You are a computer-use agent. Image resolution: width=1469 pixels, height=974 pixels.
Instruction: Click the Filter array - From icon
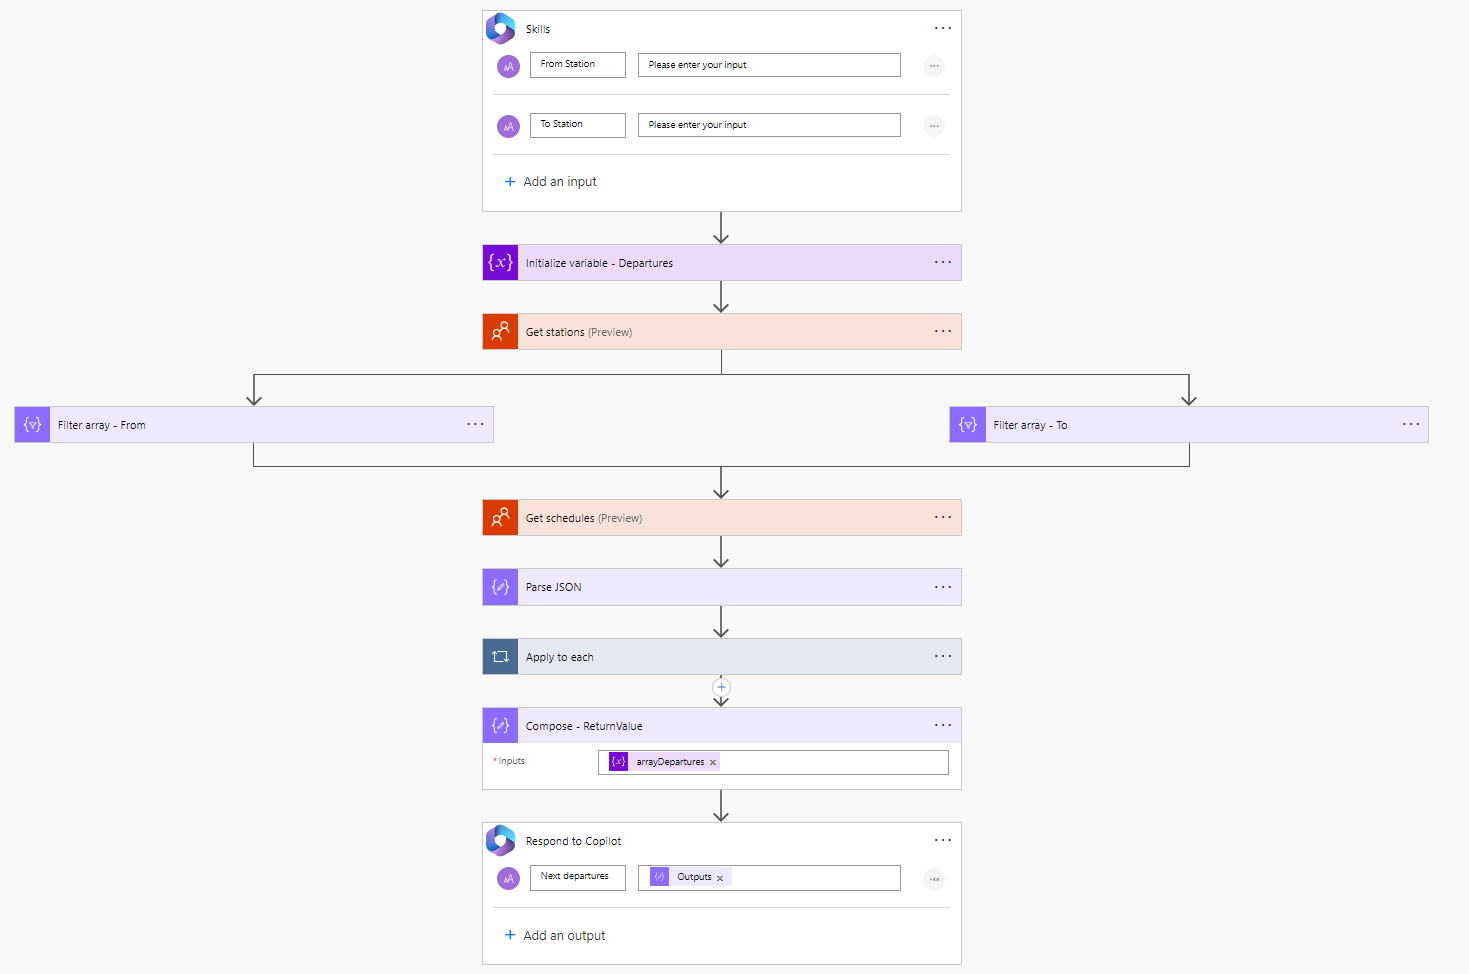[x=32, y=425]
